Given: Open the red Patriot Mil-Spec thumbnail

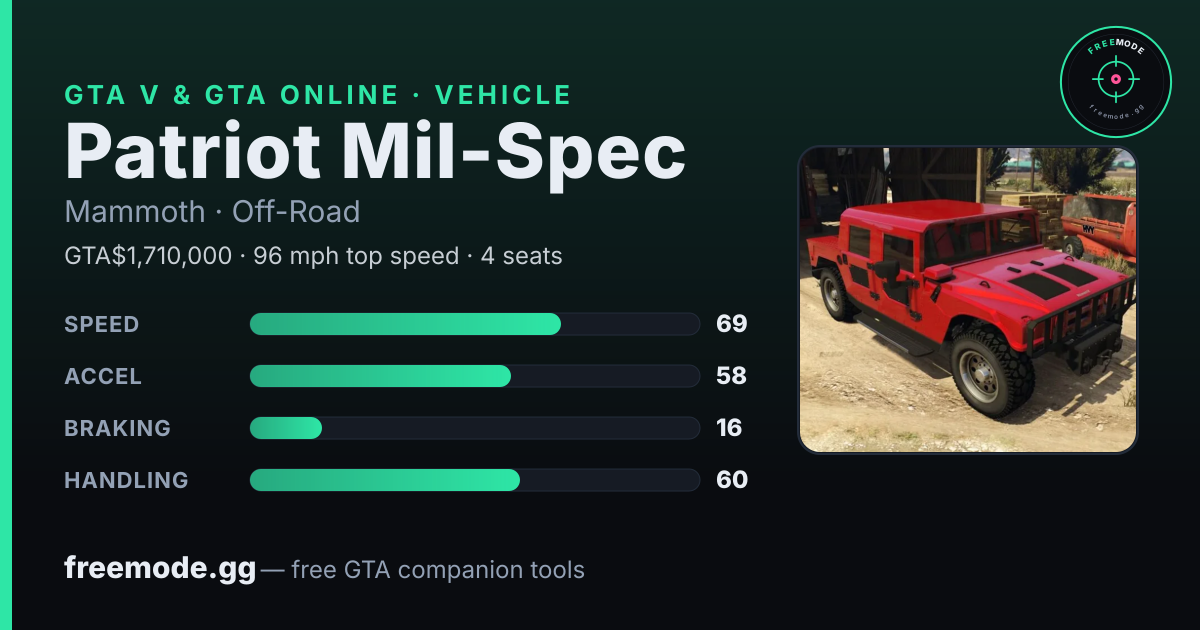Looking at the screenshot, I should (968, 300).
